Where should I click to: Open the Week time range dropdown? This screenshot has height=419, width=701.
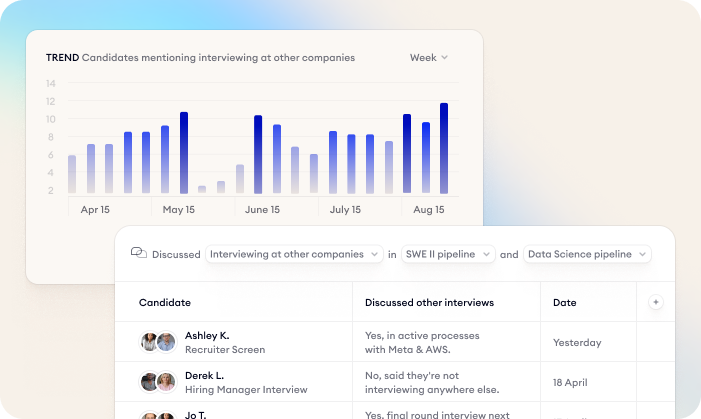(x=428, y=58)
